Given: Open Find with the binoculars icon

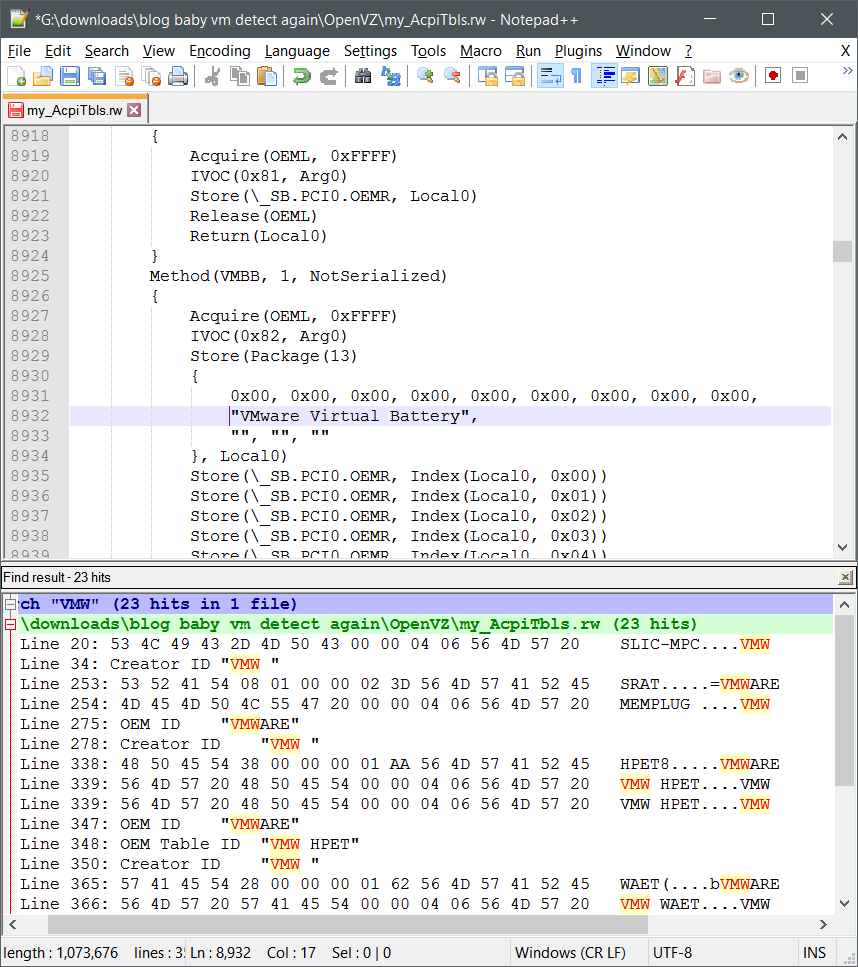Looking at the screenshot, I should tap(363, 76).
